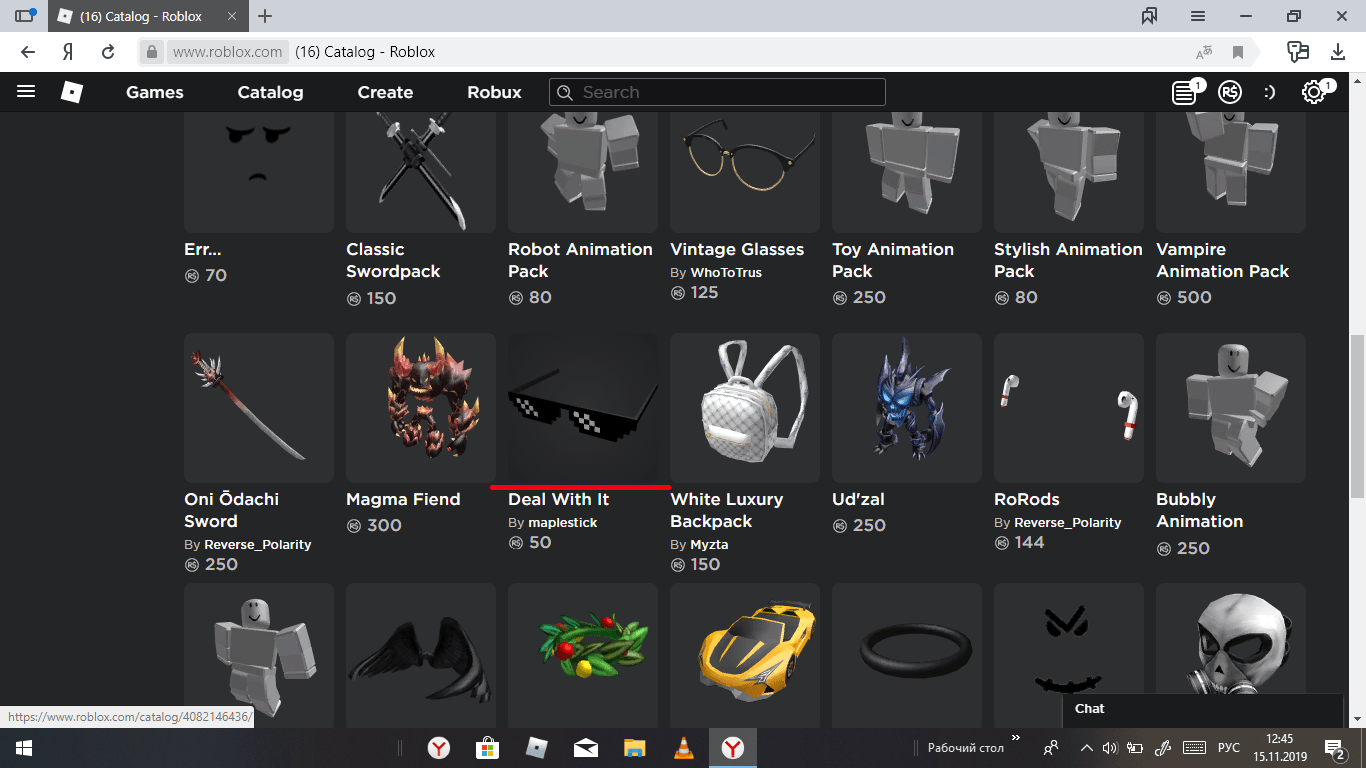Image resolution: width=1366 pixels, height=768 pixels.
Task: Go to the Catalog nav item
Action: point(270,92)
